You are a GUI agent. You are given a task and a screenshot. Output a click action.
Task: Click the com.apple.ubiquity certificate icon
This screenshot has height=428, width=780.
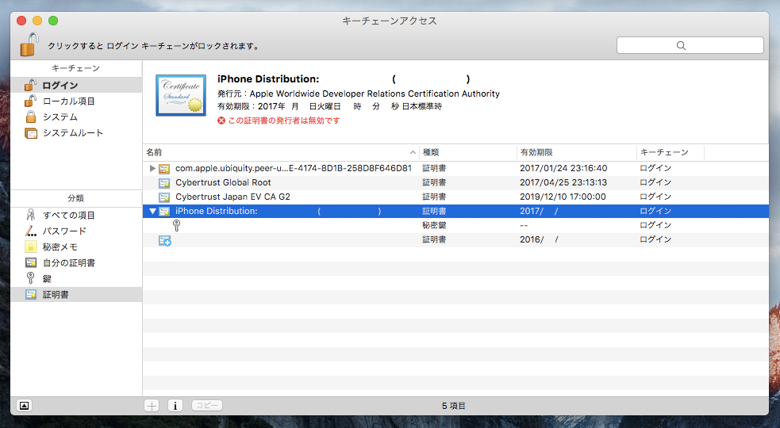tap(164, 169)
